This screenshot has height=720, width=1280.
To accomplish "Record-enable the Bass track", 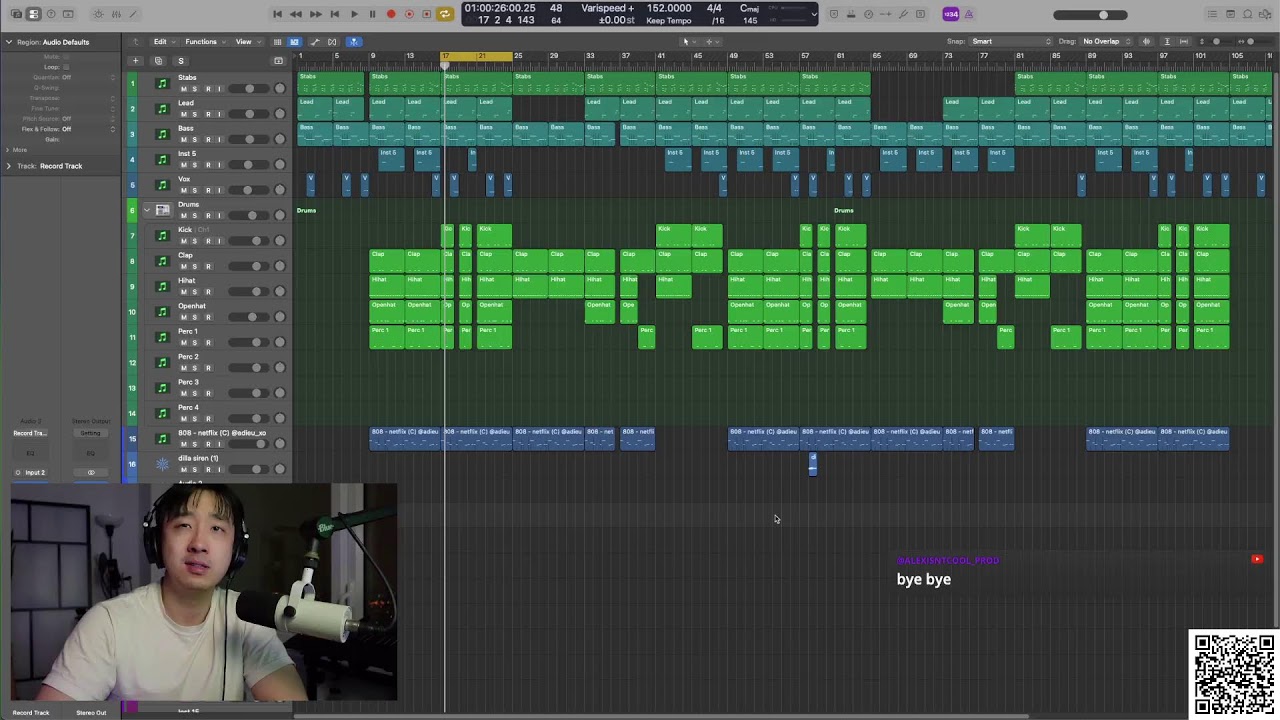I will 207,140.
